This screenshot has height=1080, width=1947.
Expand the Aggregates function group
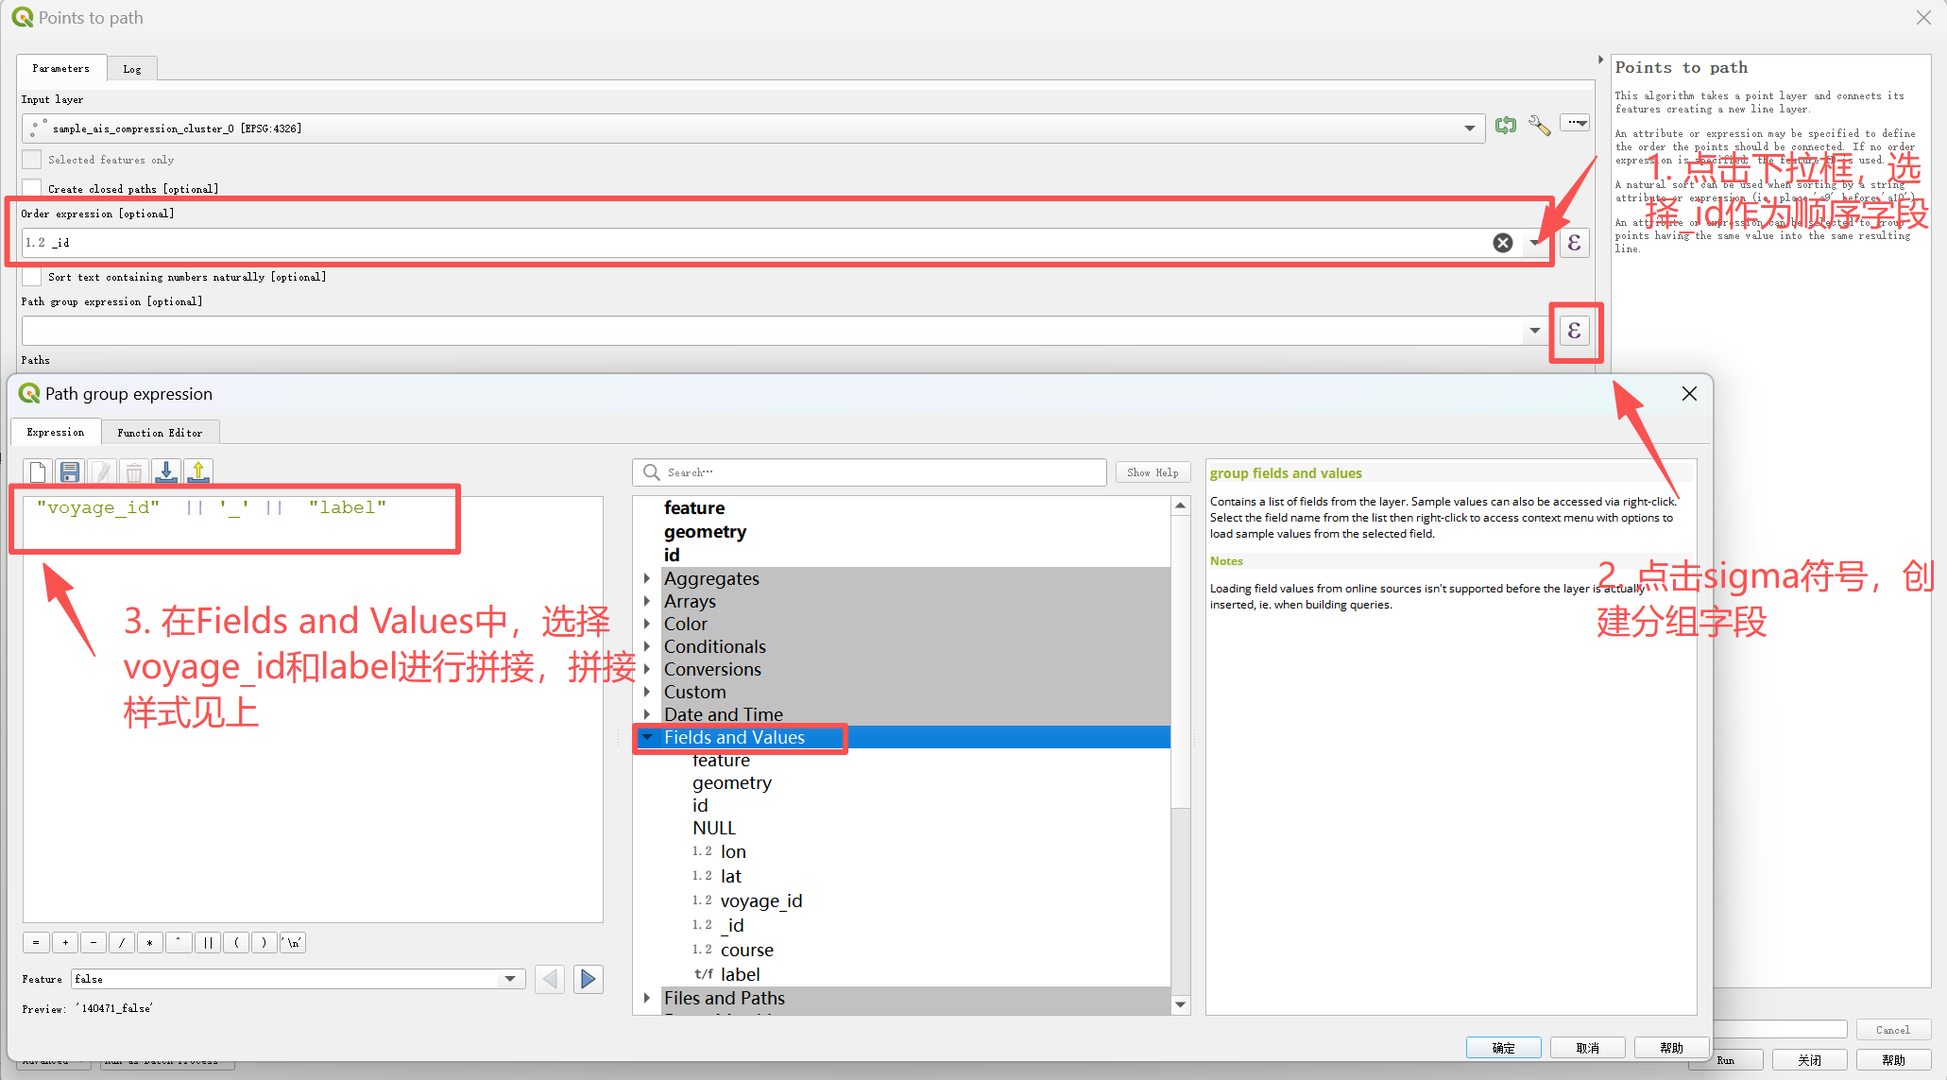click(x=647, y=579)
